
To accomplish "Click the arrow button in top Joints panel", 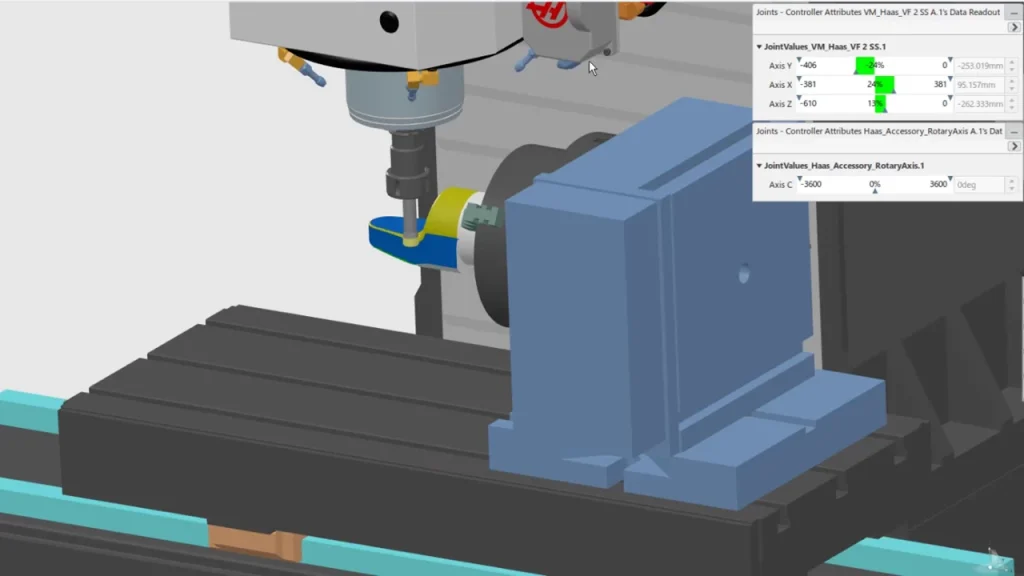I will [x=1013, y=27].
